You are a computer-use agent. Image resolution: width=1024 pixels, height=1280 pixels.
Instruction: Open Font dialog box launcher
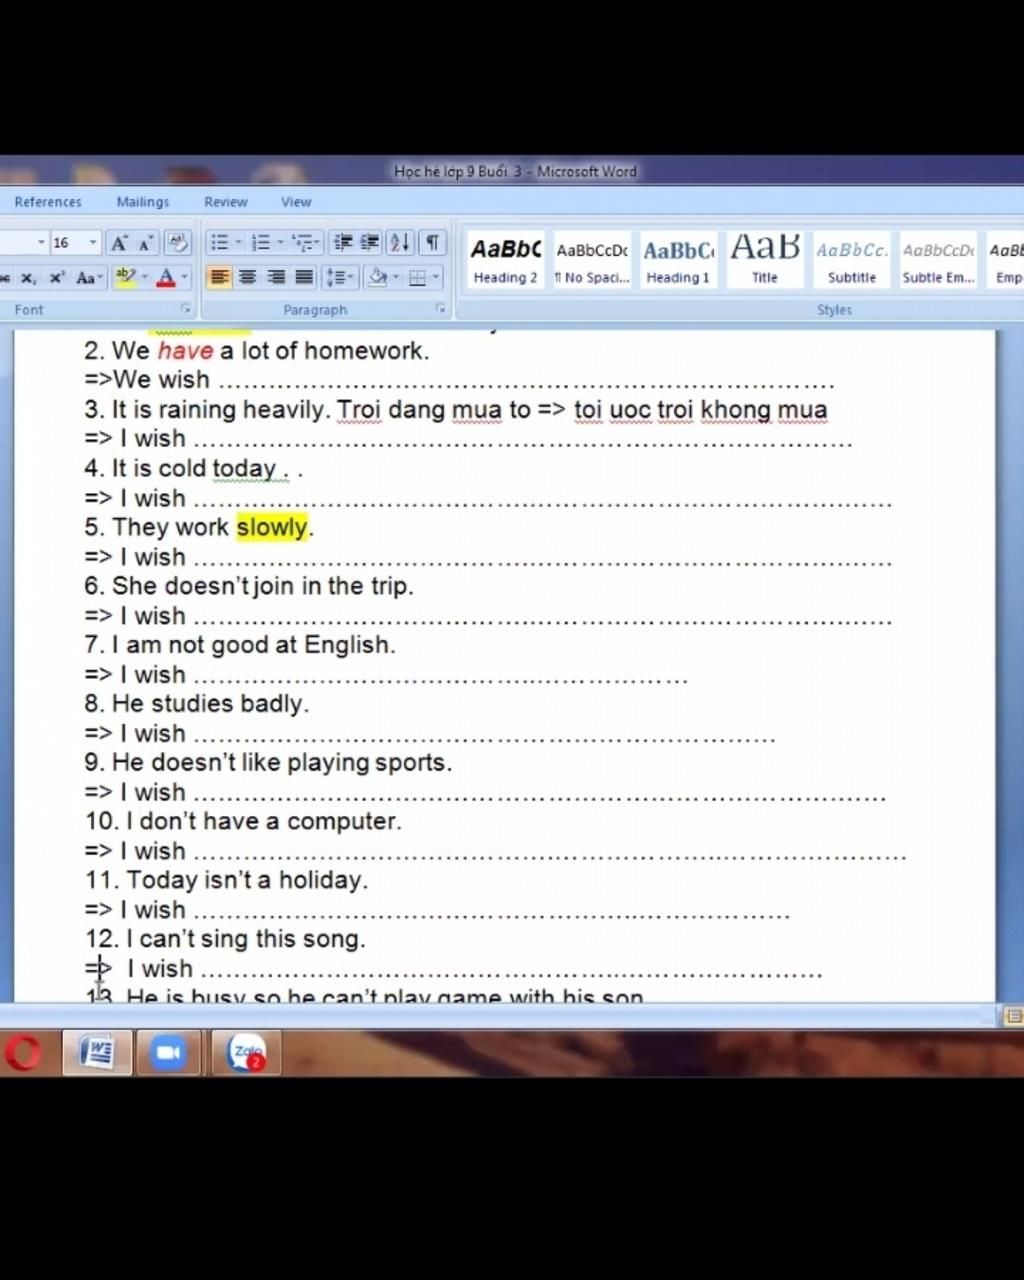point(186,310)
